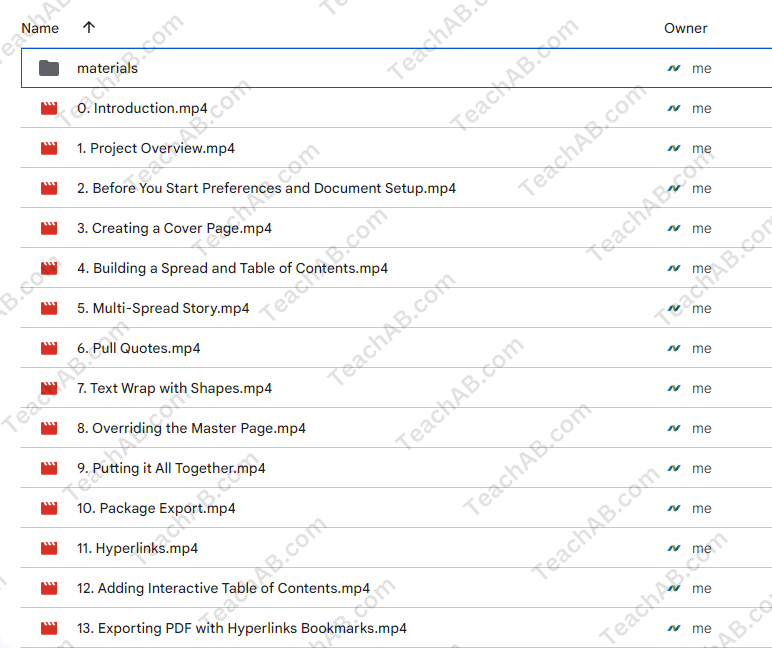The width and height of the screenshot is (772, 648).
Task: Click video icon for 6. Pull Quotes.mp4
Action: point(49,348)
